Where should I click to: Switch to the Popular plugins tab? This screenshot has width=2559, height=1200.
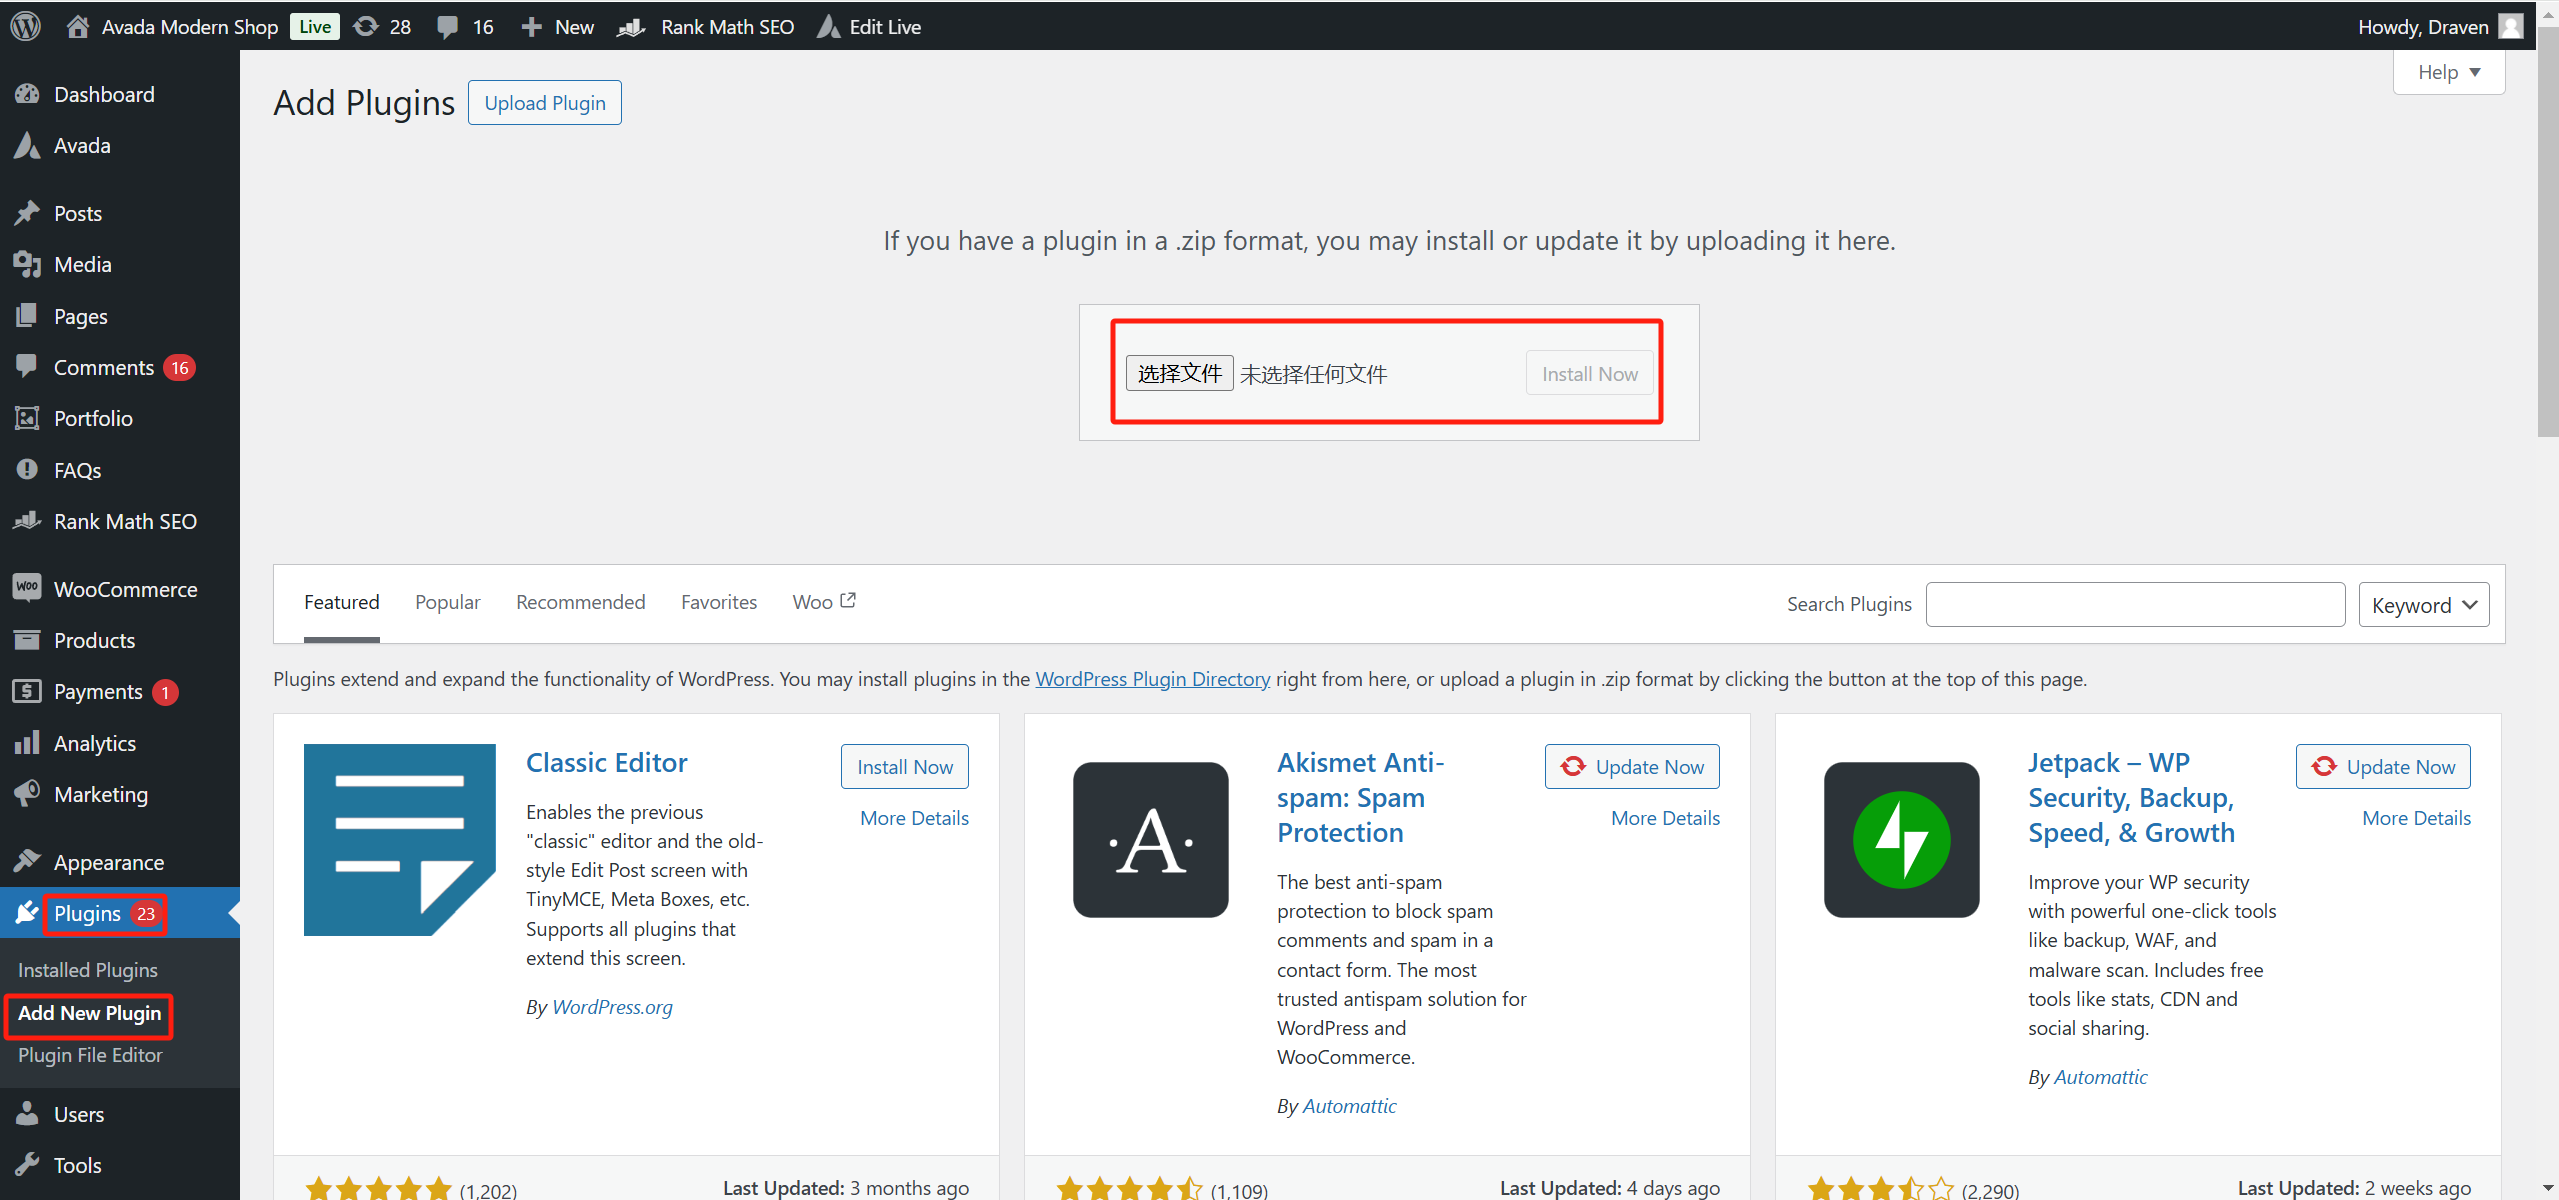447,601
